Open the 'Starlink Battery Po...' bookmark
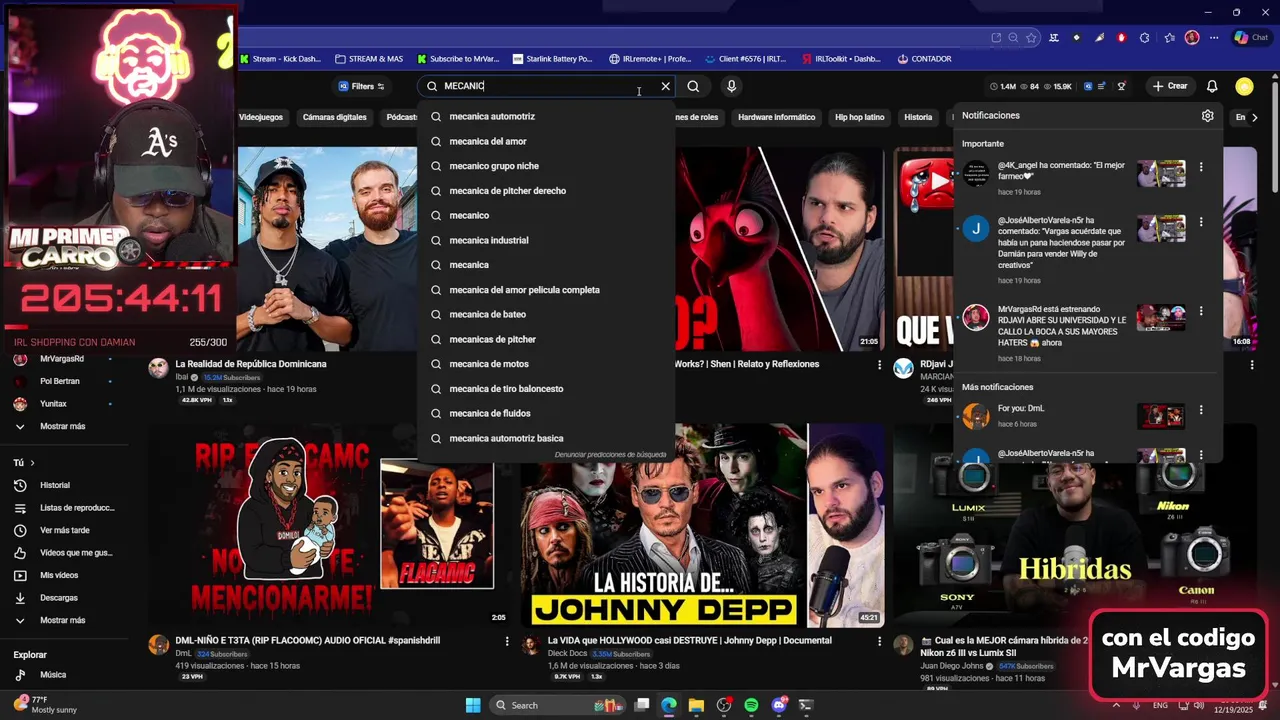The width and height of the screenshot is (1280, 720). [x=552, y=59]
